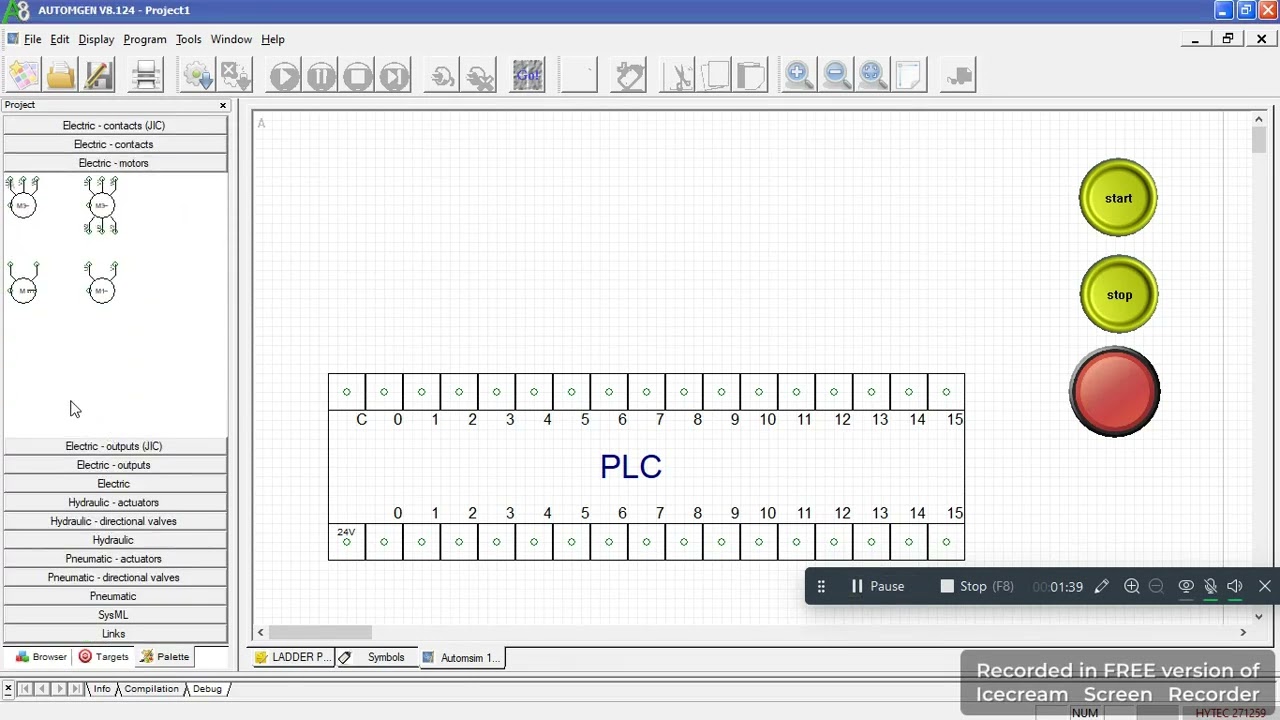Image resolution: width=1280 pixels, height=720 pixels.
Task: Expand Electric - outputs palette section
Action: click(x=114, y=465)
